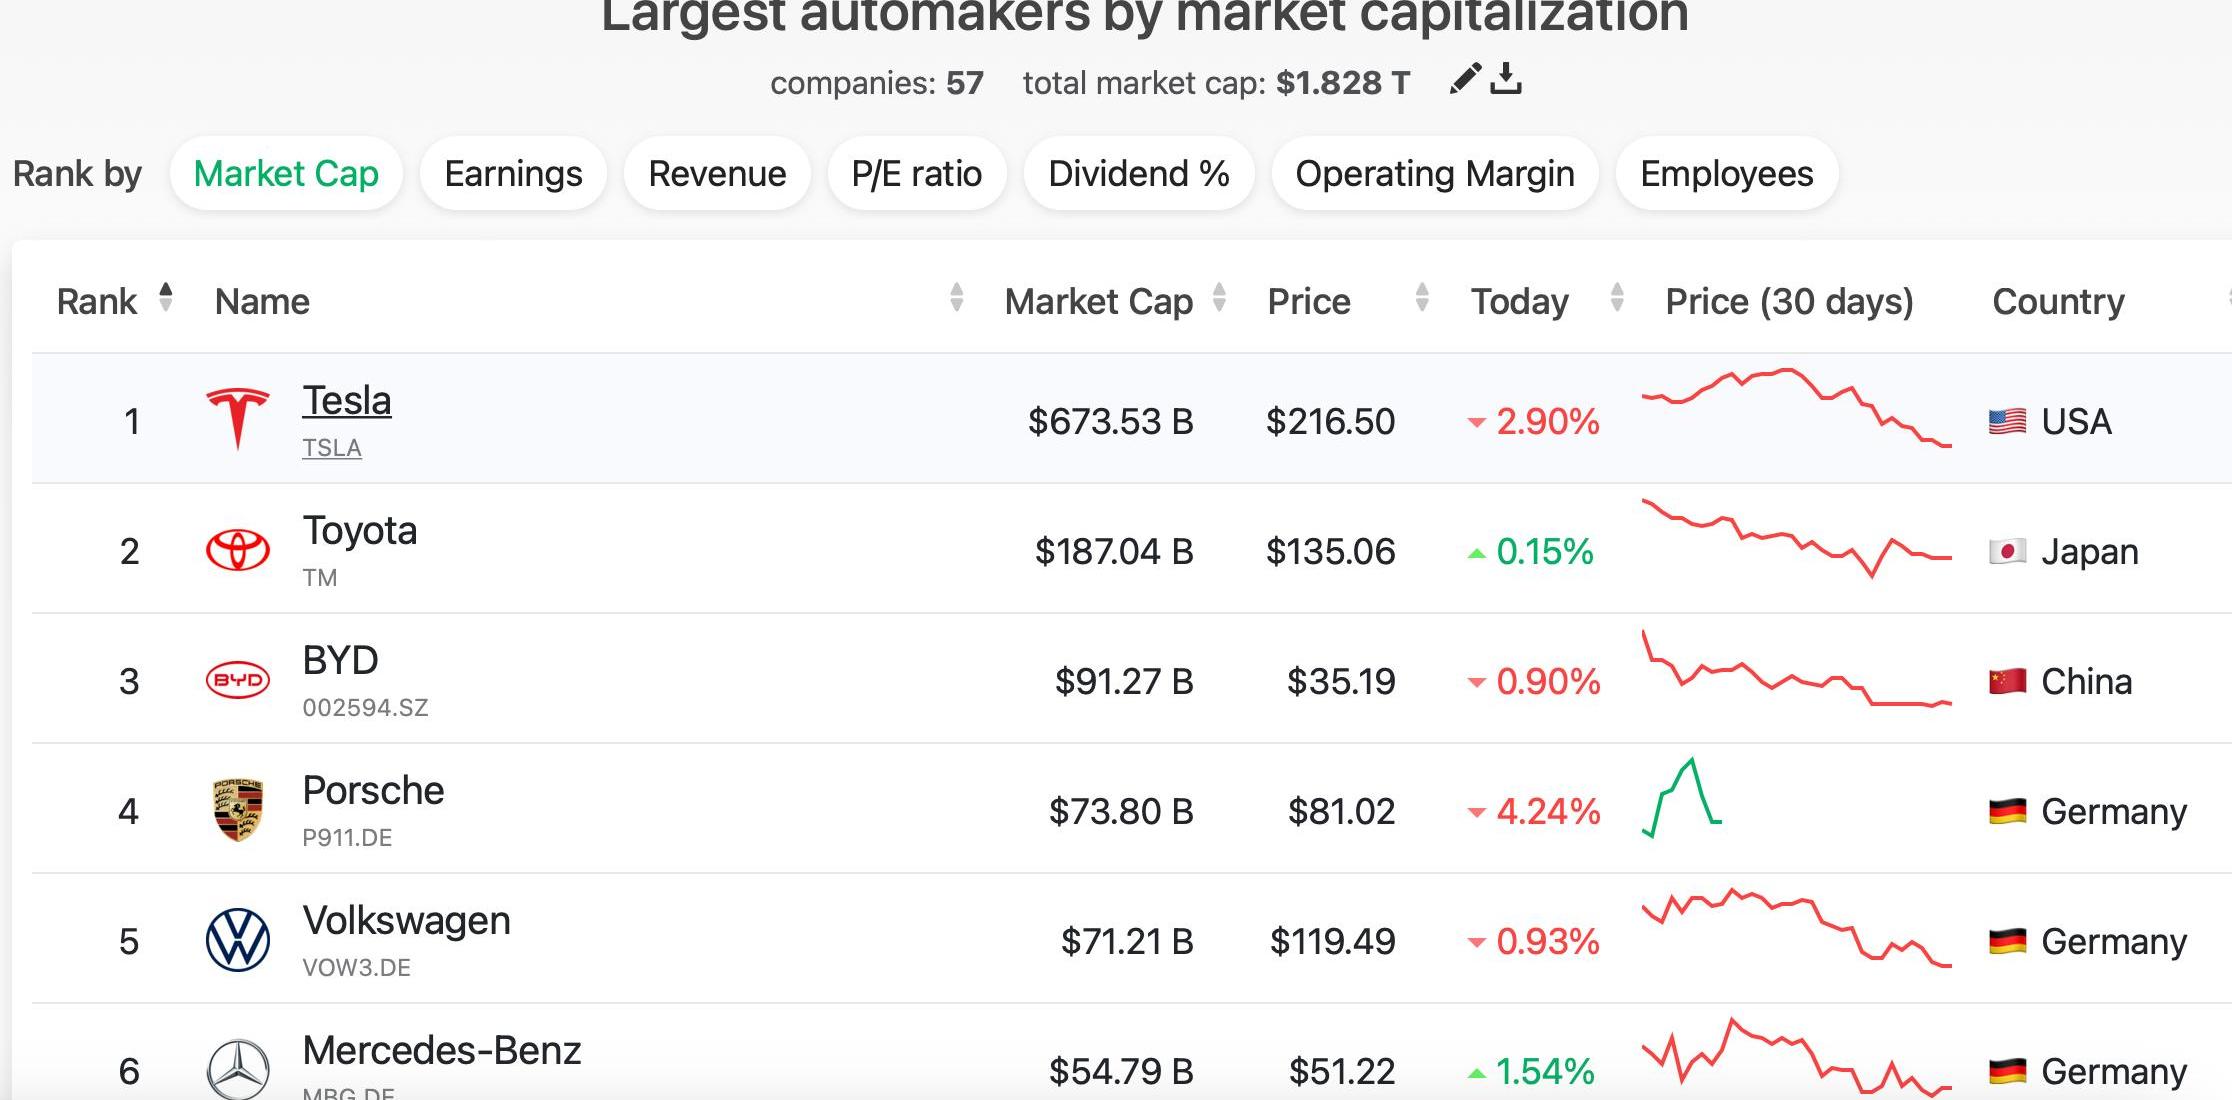
Task: Click the P911.DE ticker text
Action: point(347,838)
